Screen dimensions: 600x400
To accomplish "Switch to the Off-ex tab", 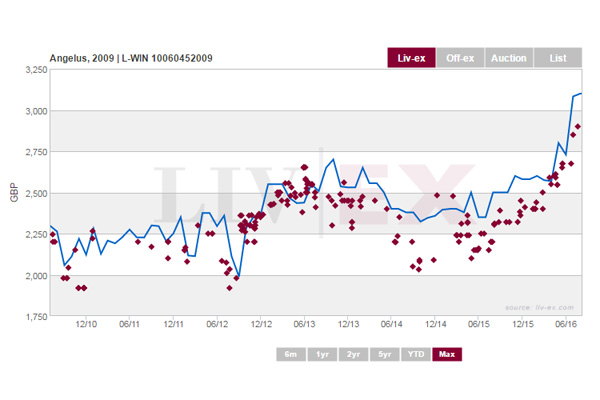I will coord(460,58).
